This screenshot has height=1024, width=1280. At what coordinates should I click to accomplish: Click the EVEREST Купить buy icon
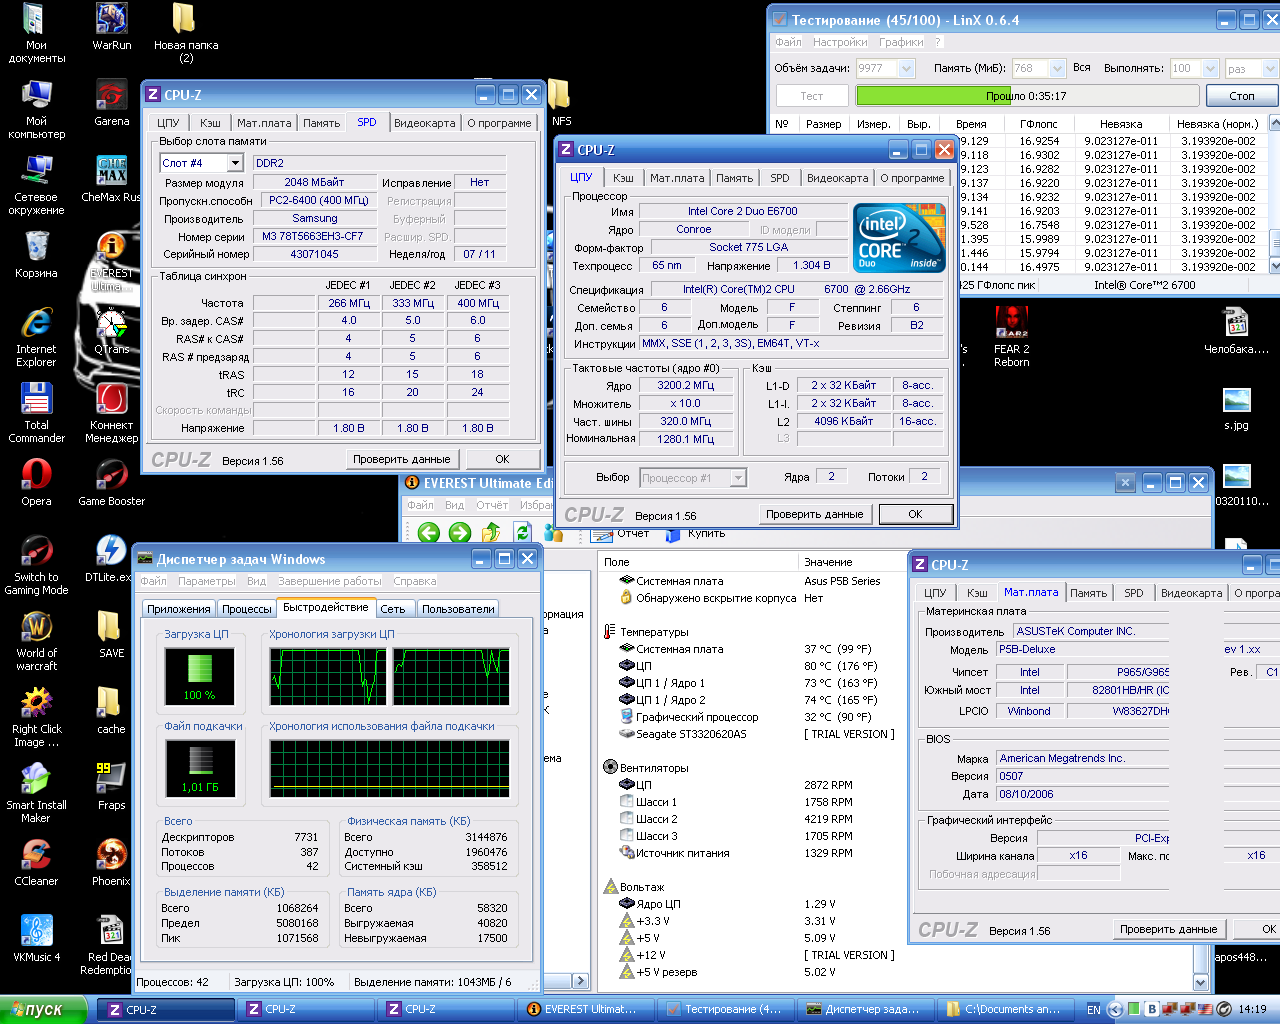click(x=673, y=534)
